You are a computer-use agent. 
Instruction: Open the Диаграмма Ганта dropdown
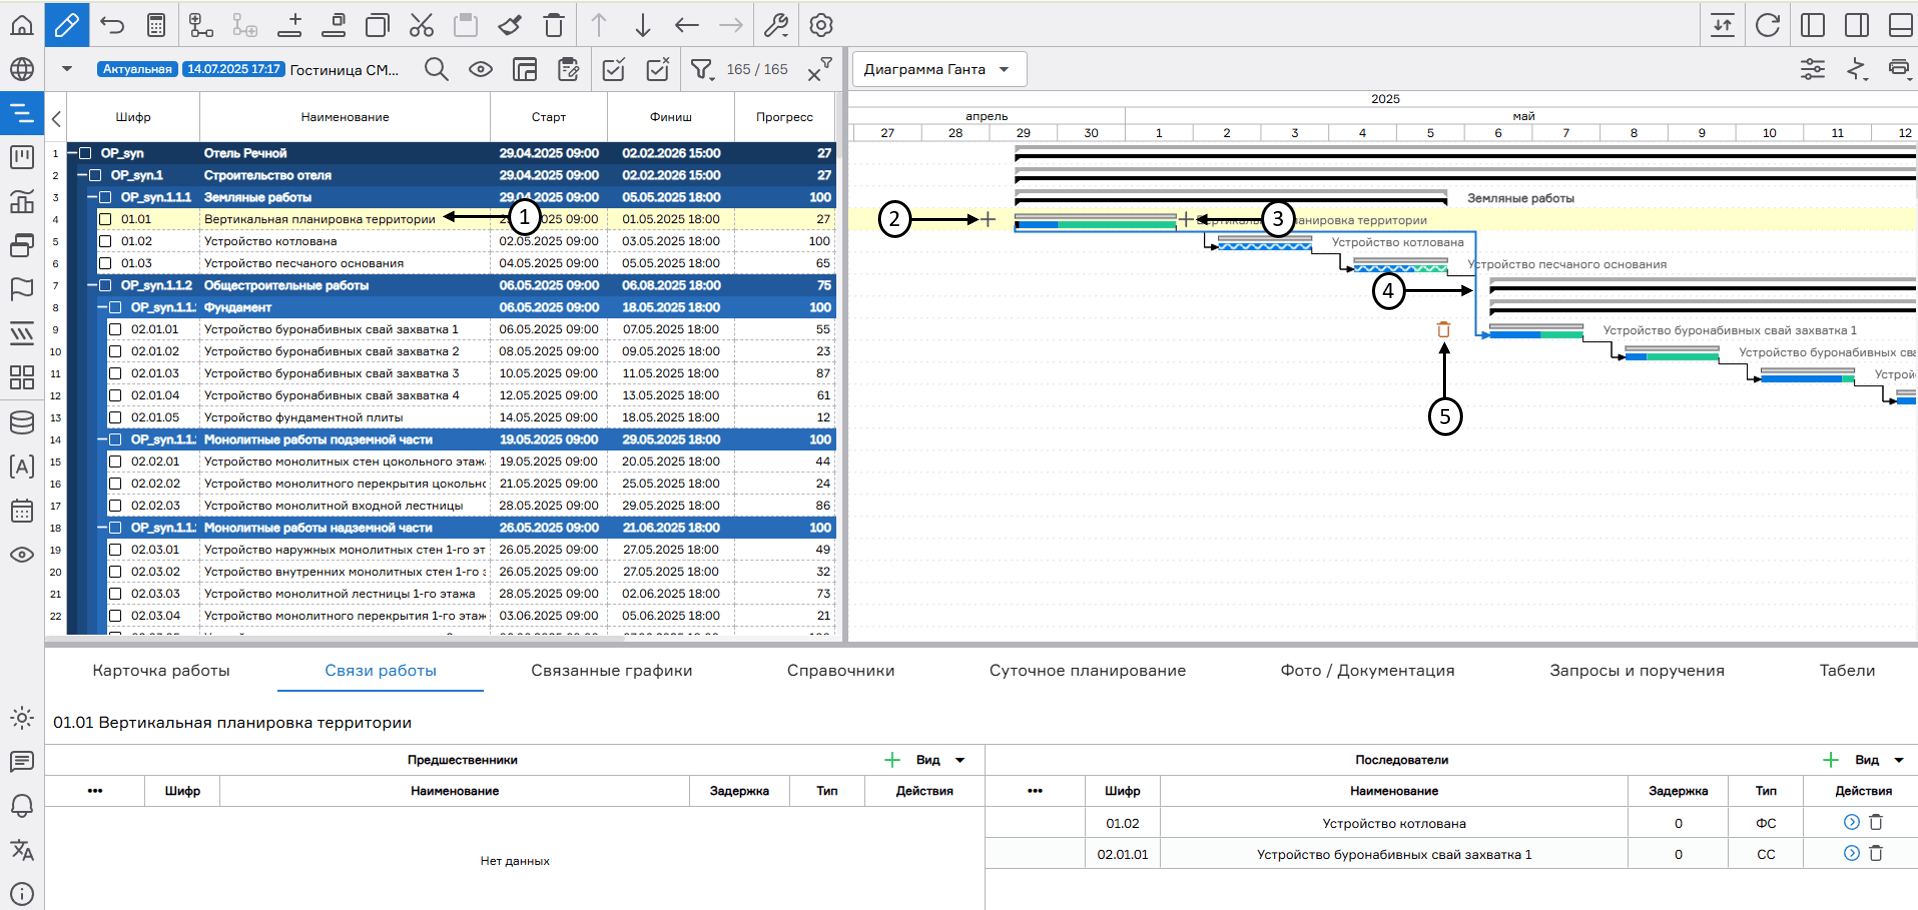(x=938, y=69)
